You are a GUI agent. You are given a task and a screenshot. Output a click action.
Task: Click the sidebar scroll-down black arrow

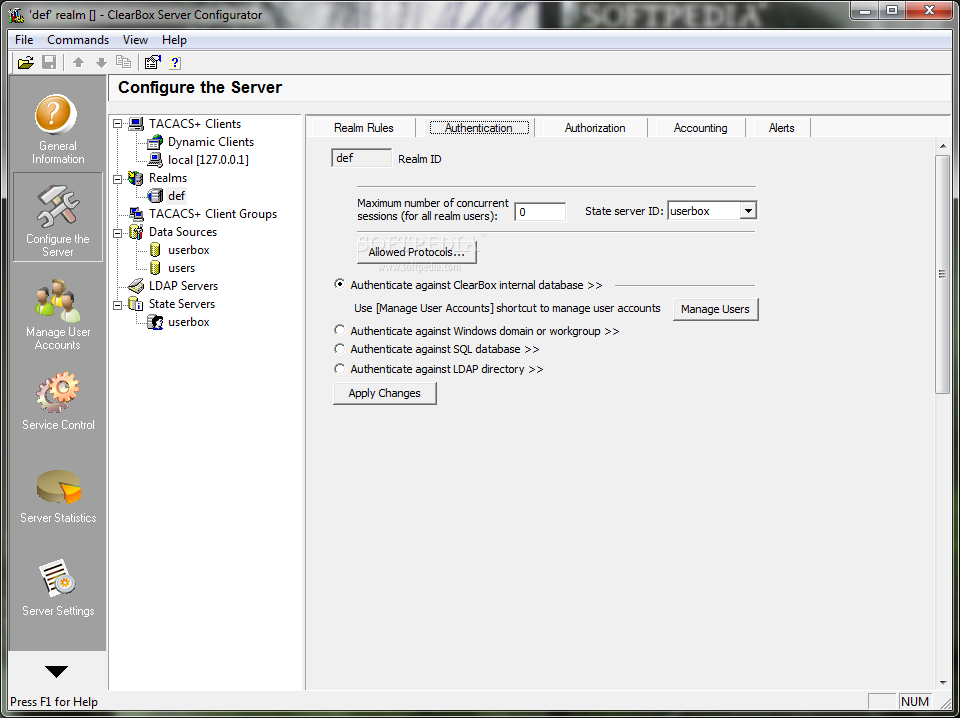point(57,671)
